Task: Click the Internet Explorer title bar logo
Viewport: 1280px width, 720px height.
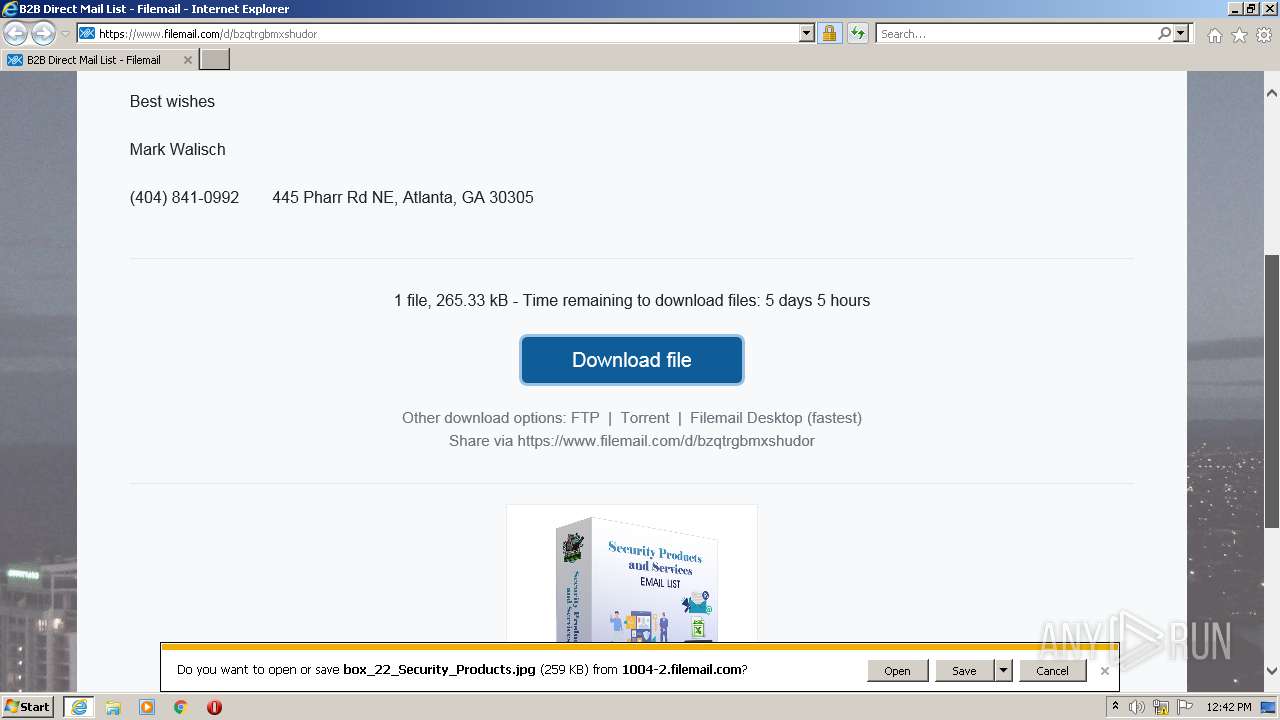Action: coord(10,9)
